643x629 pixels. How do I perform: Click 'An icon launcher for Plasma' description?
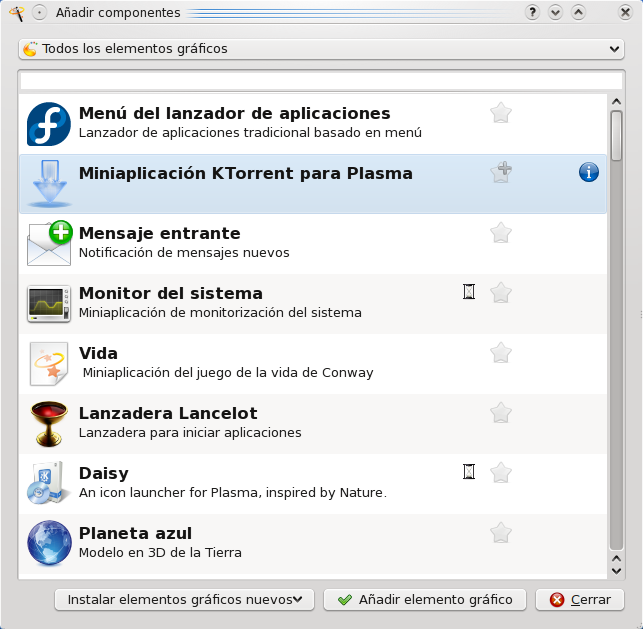(x=233, y=492)
